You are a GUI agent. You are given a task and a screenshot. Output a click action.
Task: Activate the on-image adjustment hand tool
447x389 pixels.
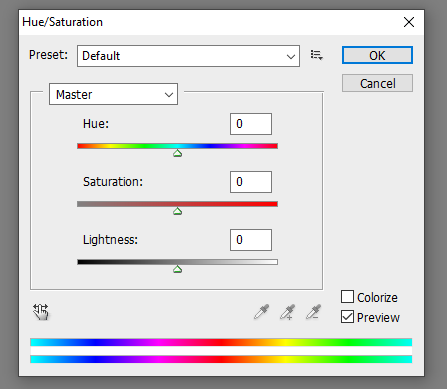click(x=41, y=312)
